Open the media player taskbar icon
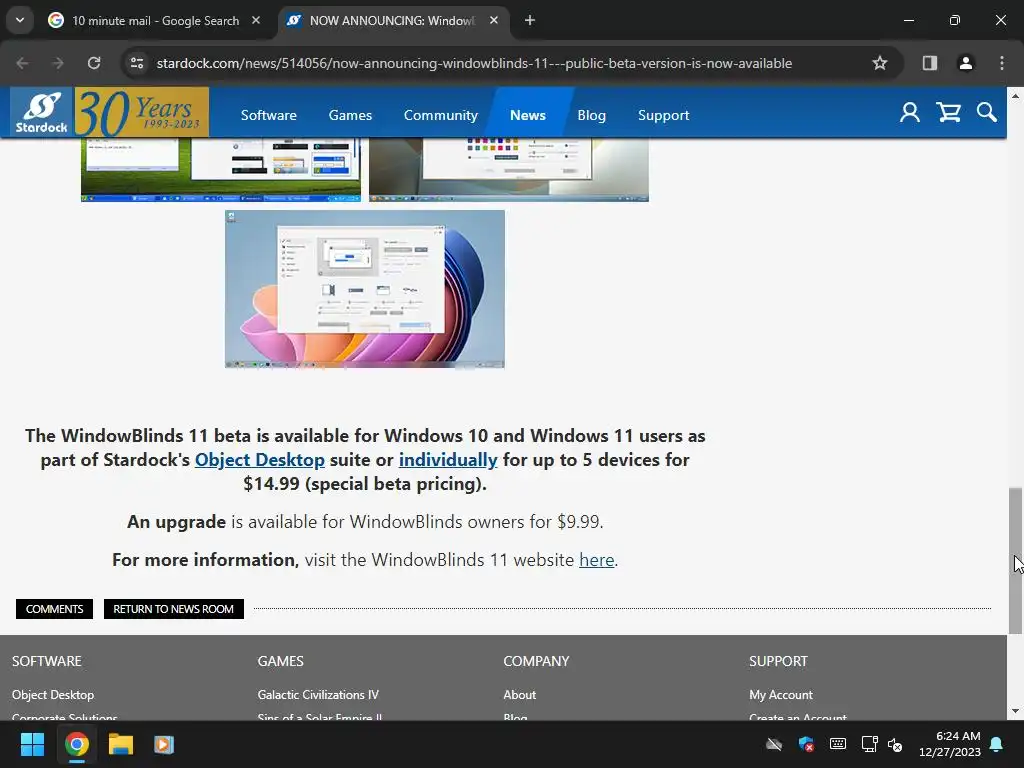The height and width of the screenshot is (768, 1024). point(164,744)
